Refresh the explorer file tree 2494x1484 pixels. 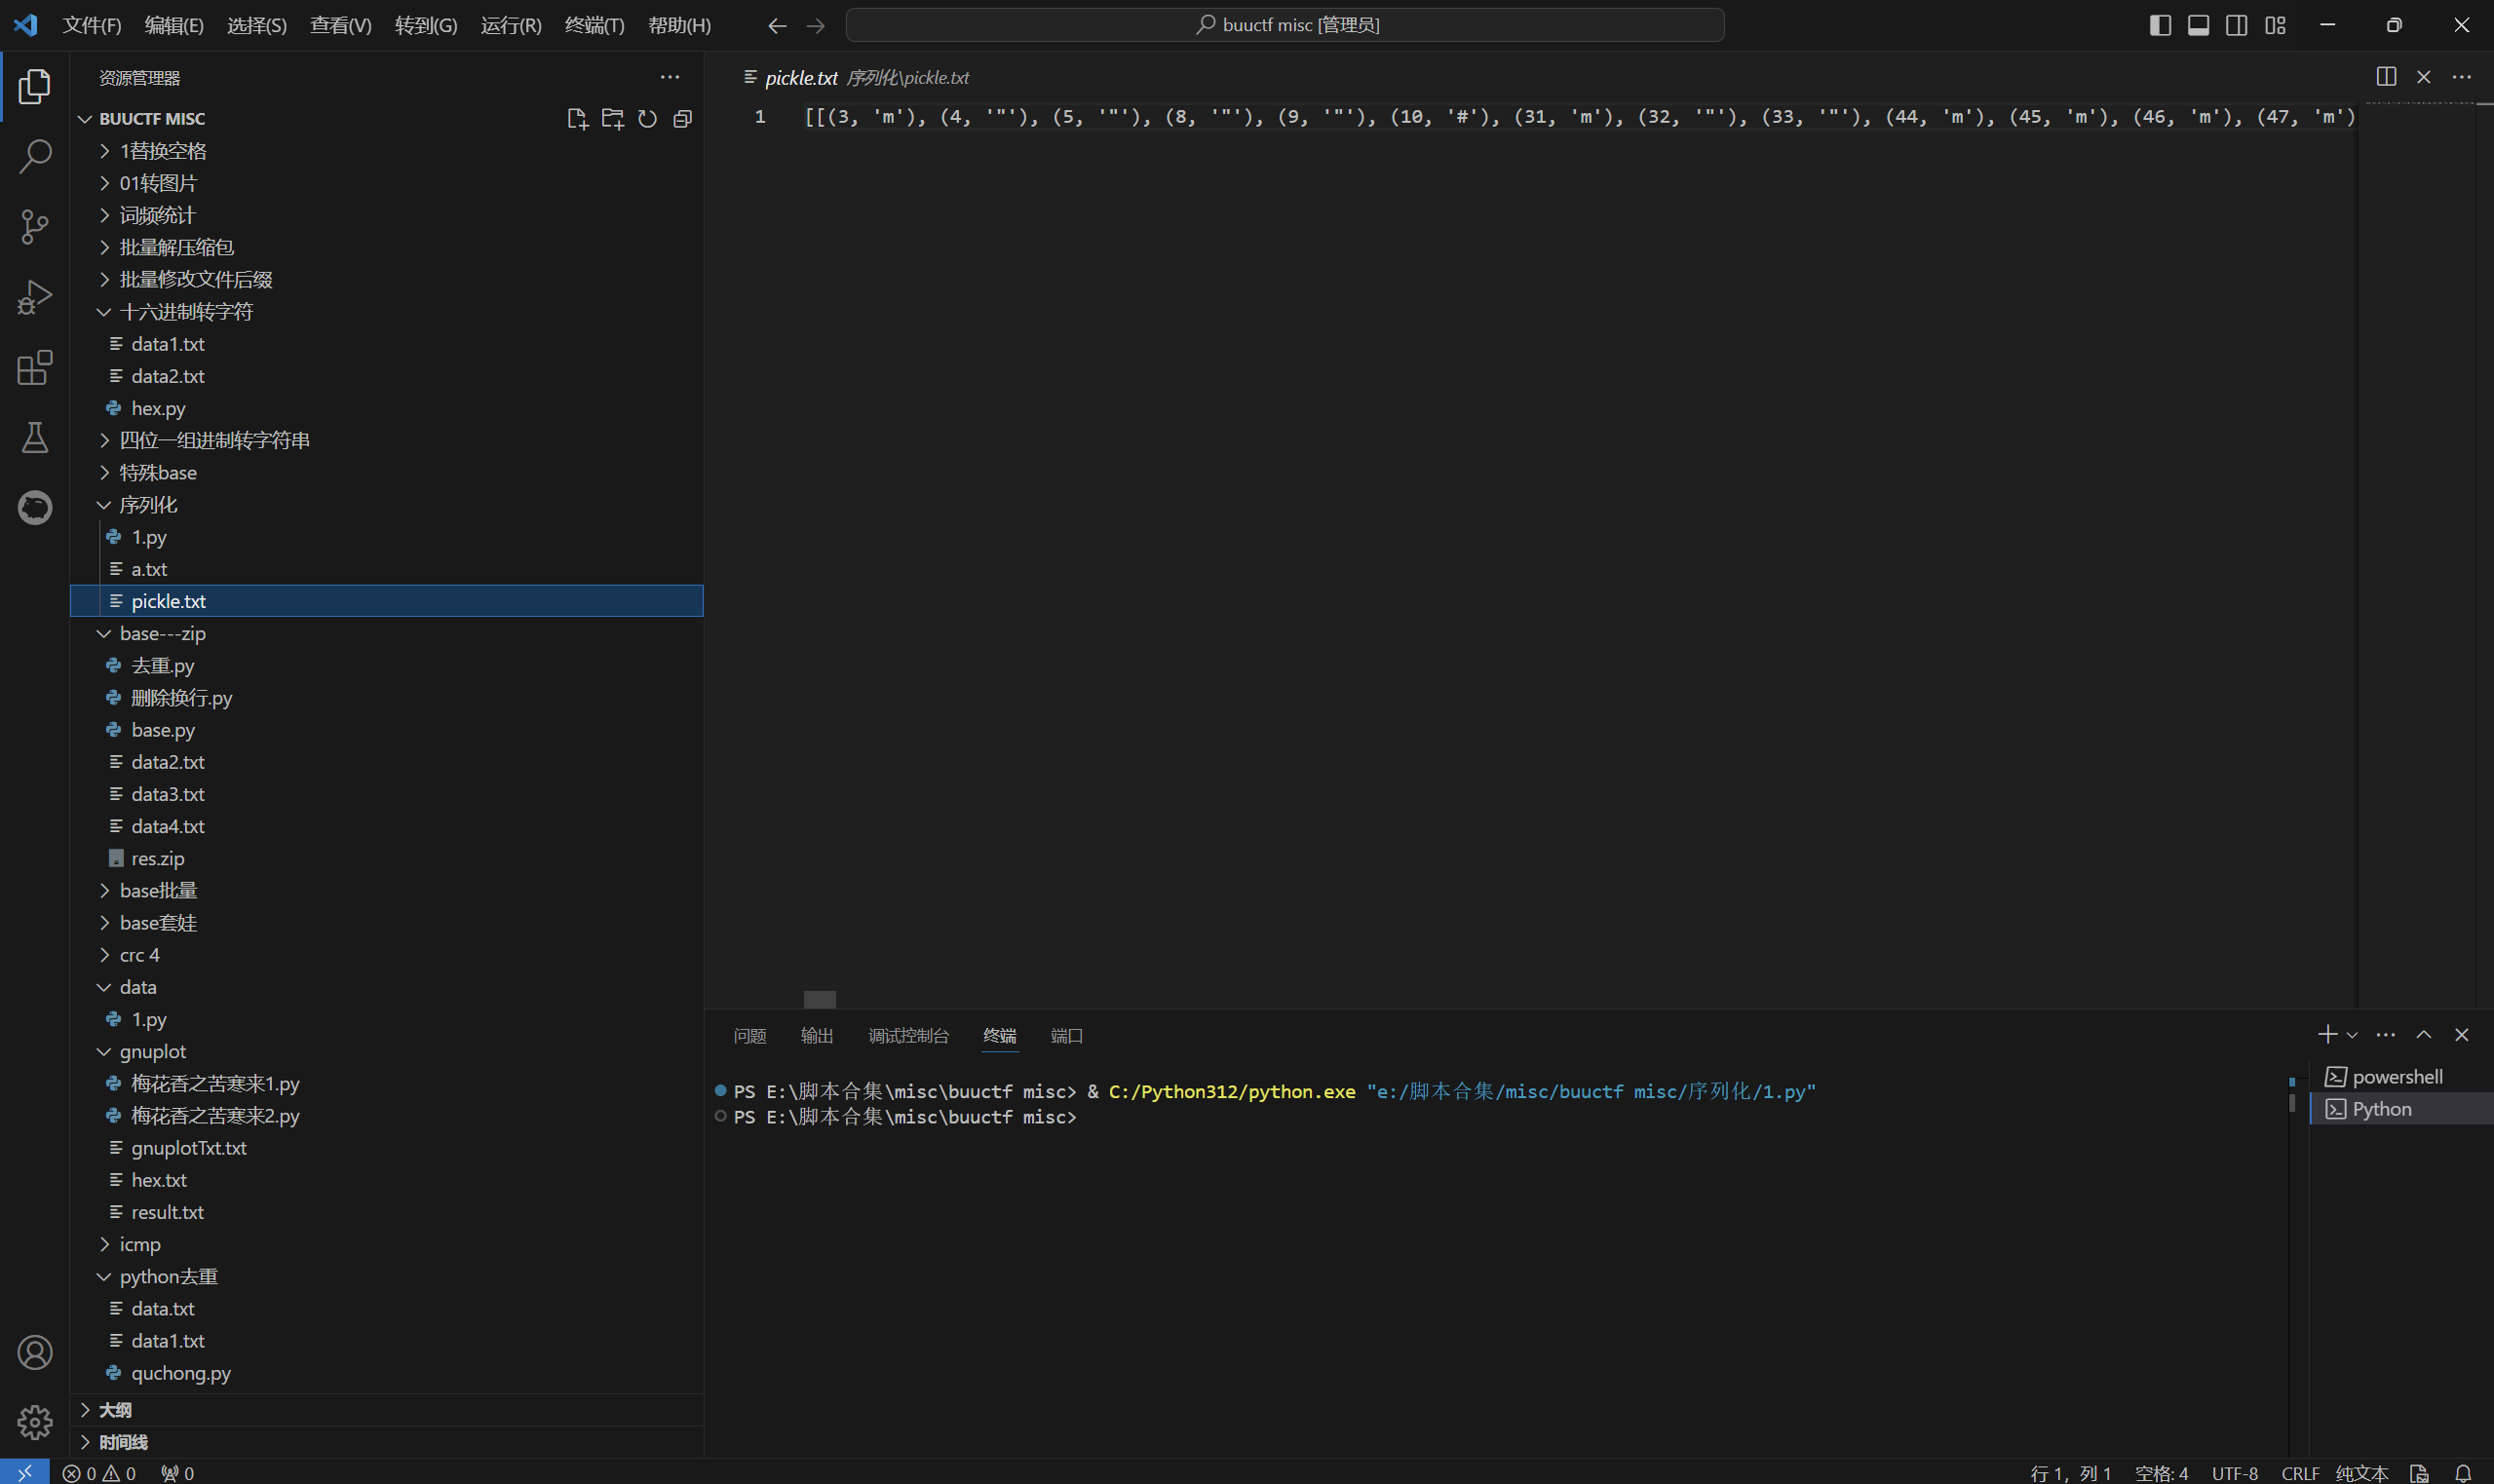pos(647,119)
